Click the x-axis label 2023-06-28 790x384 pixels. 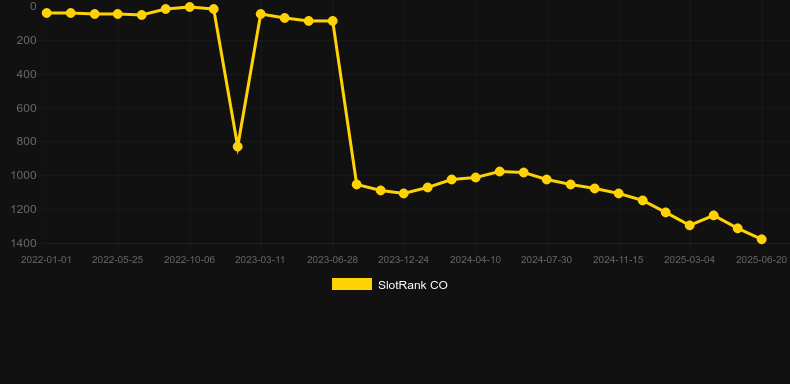[x=333, y=260]
